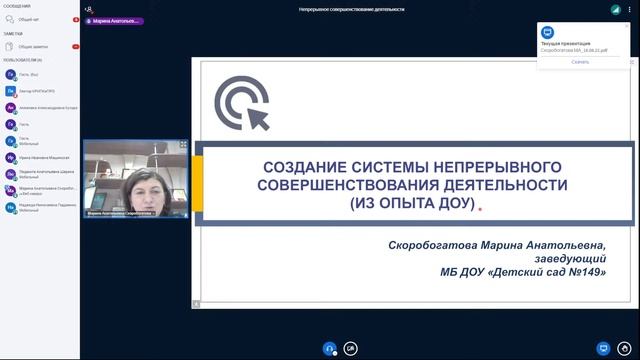Image resolution: width=640 pixels, height=360 pixels.
Task: Open the public chat «Общий чат»
Action: (x=40, y=20)
